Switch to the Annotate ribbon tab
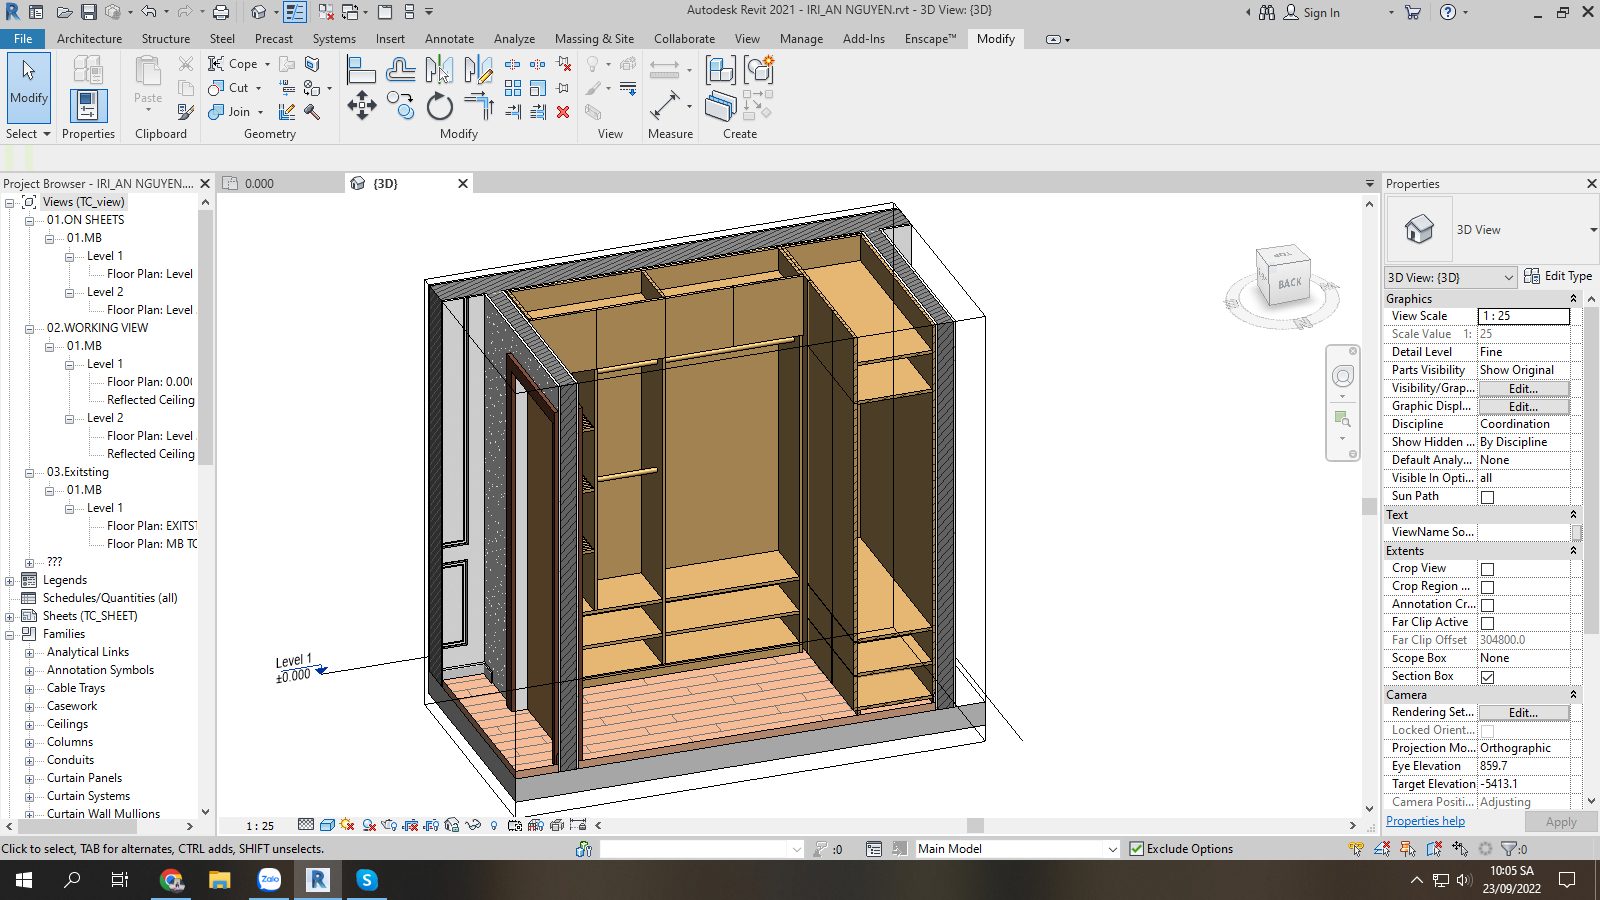Image resolution: width=1600 pixels, height=900 pixels. 449,39
